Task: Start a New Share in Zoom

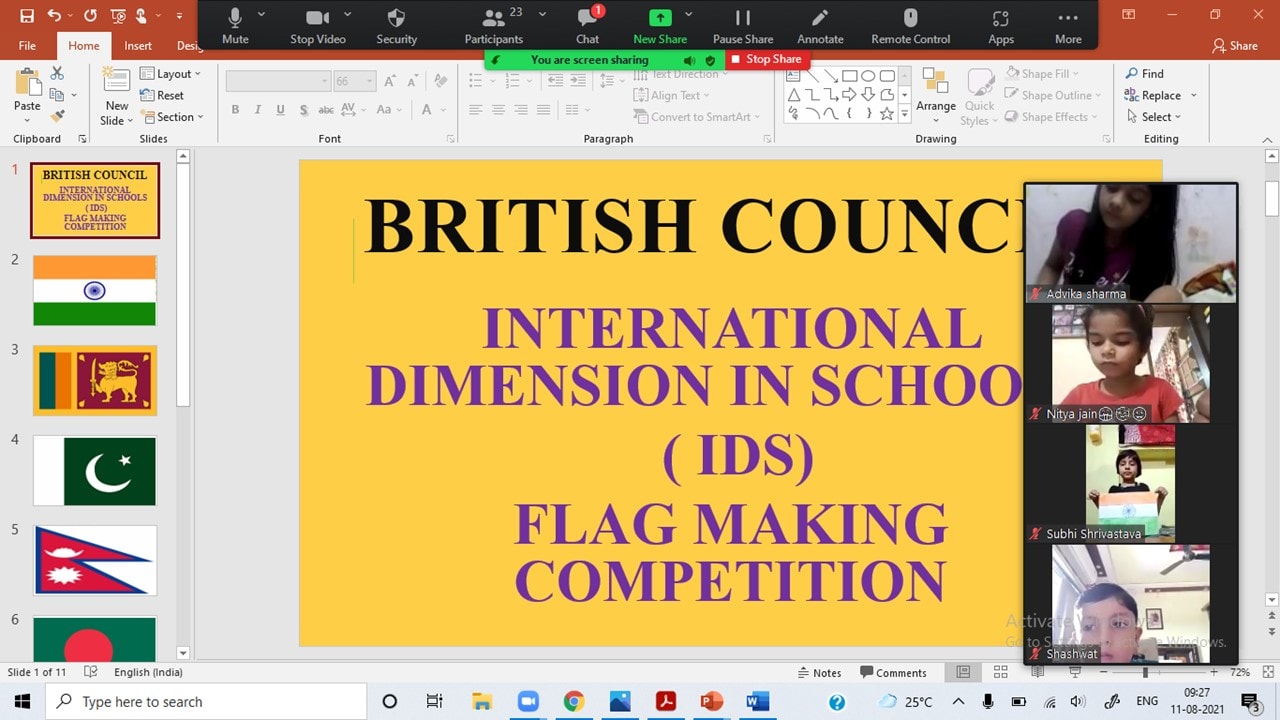Action: click(x=660, y=27)
